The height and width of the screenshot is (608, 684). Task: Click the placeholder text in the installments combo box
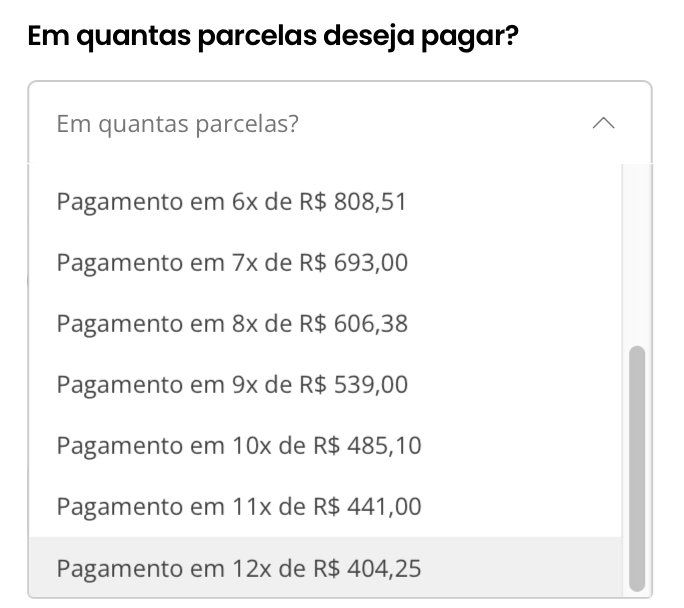178,125
